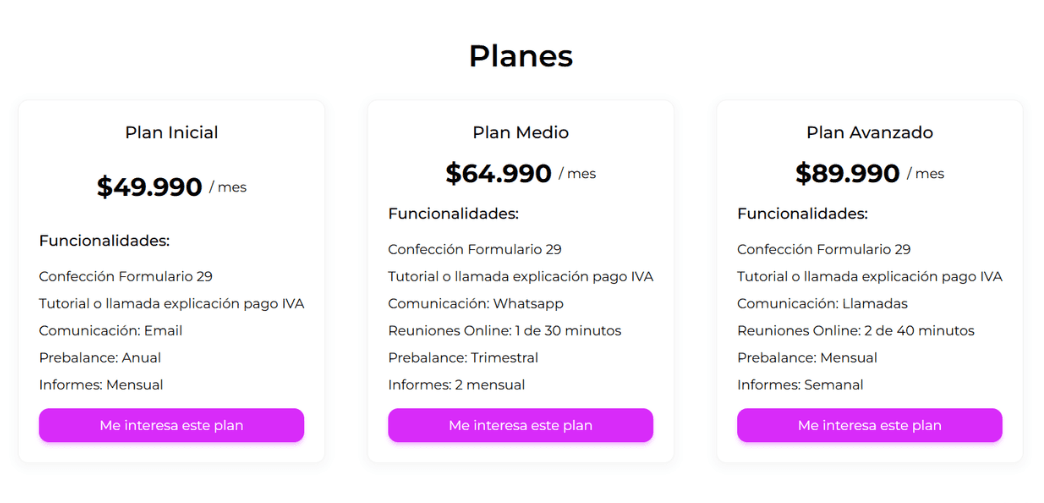Viewport: 1044px width, 503px height.
Task: Click "Comunicación: Llamadas" feature line
Action: click(824, 303)
